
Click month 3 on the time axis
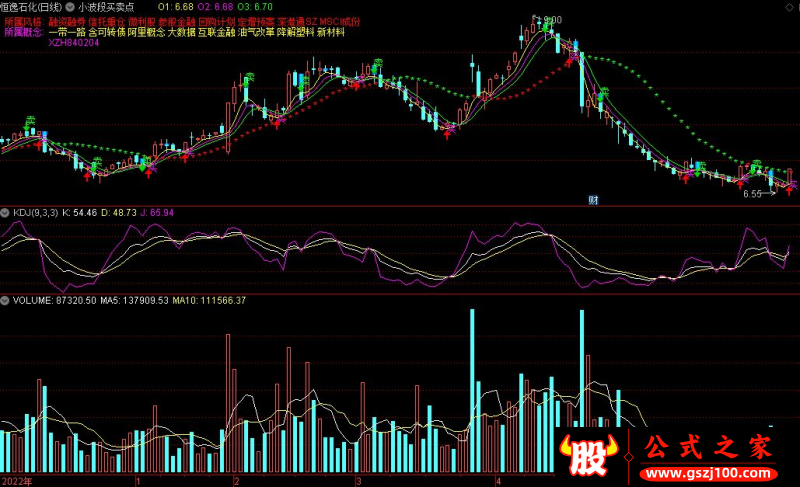coord(359,481)
